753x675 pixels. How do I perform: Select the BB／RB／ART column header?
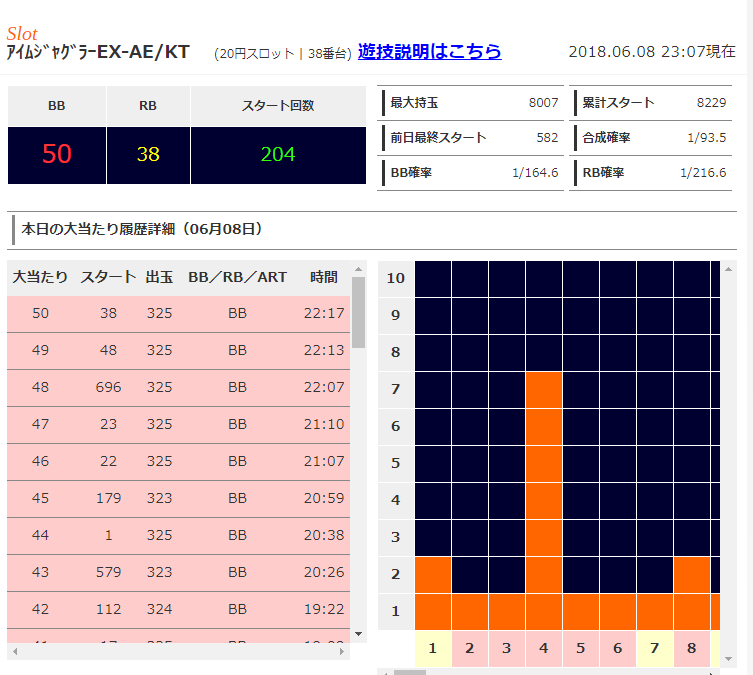237,277
